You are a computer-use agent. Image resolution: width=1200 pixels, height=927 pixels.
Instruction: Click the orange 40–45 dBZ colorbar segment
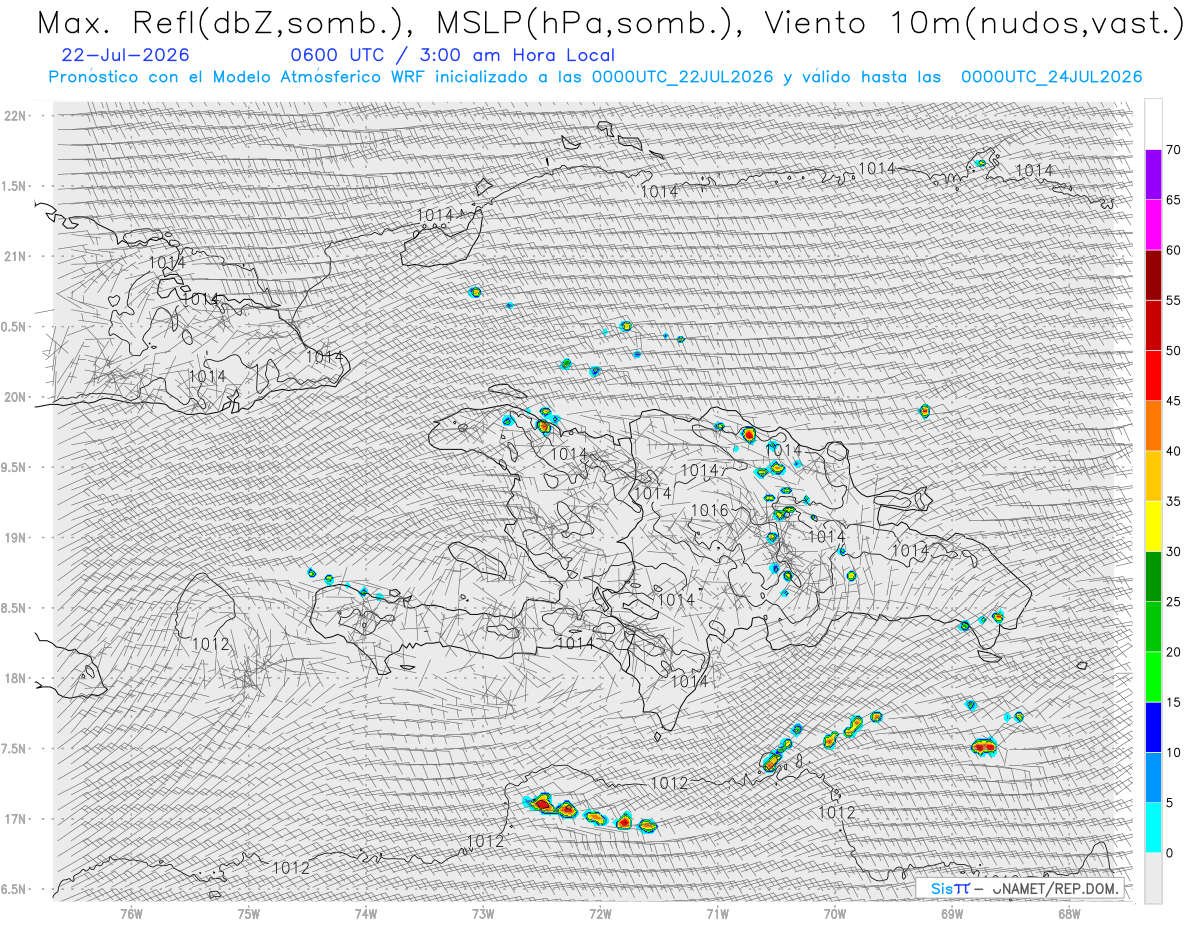(1153, 426)
